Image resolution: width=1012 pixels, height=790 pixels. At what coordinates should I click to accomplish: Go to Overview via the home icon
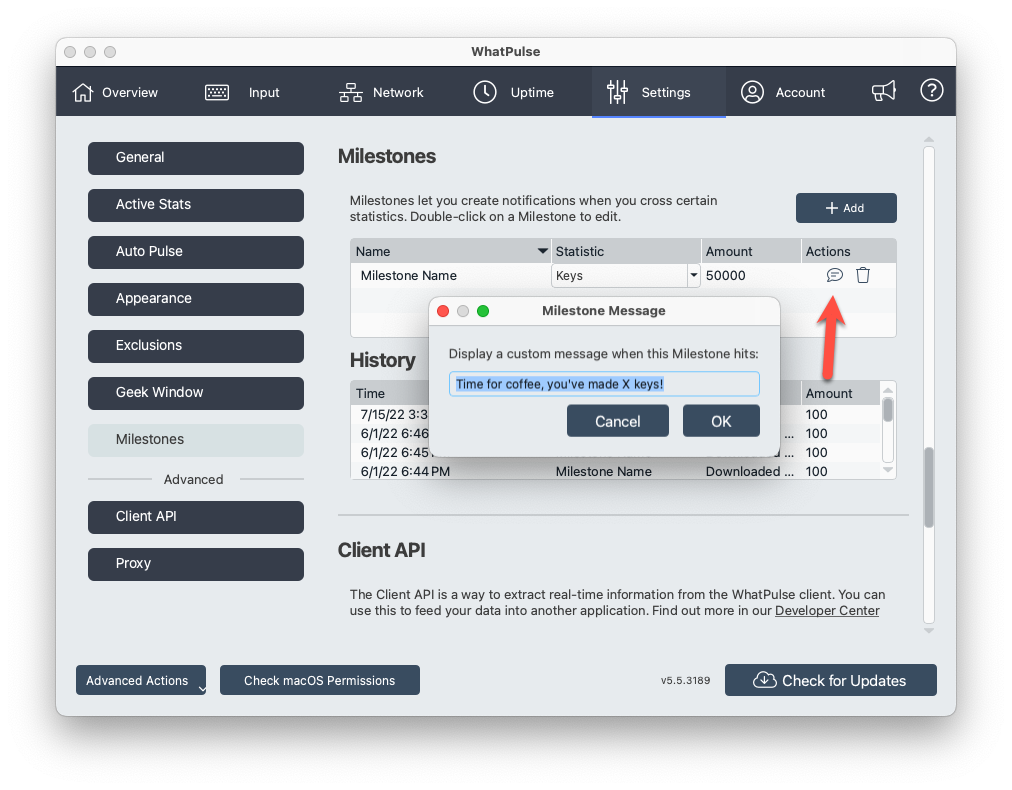pyautogui.click(x=83, y=92)
